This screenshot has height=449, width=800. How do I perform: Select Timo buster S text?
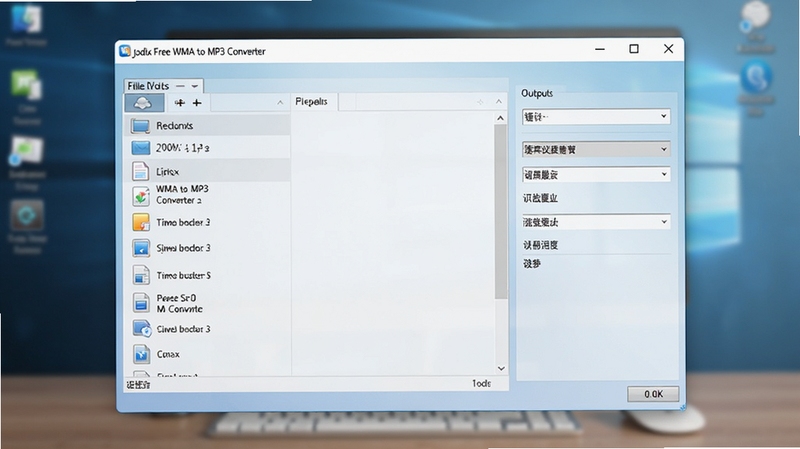tap(184, 276)
